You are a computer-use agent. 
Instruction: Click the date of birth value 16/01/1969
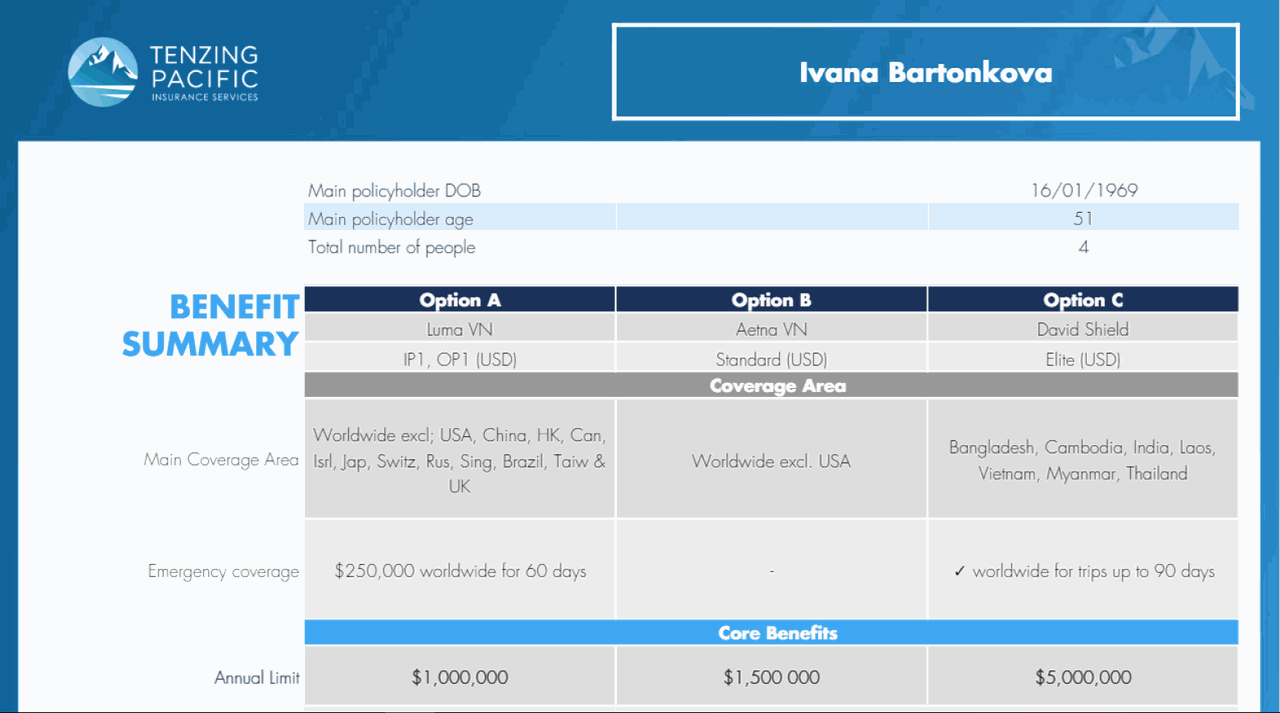pyautogui.click(x=1084, y=190)
